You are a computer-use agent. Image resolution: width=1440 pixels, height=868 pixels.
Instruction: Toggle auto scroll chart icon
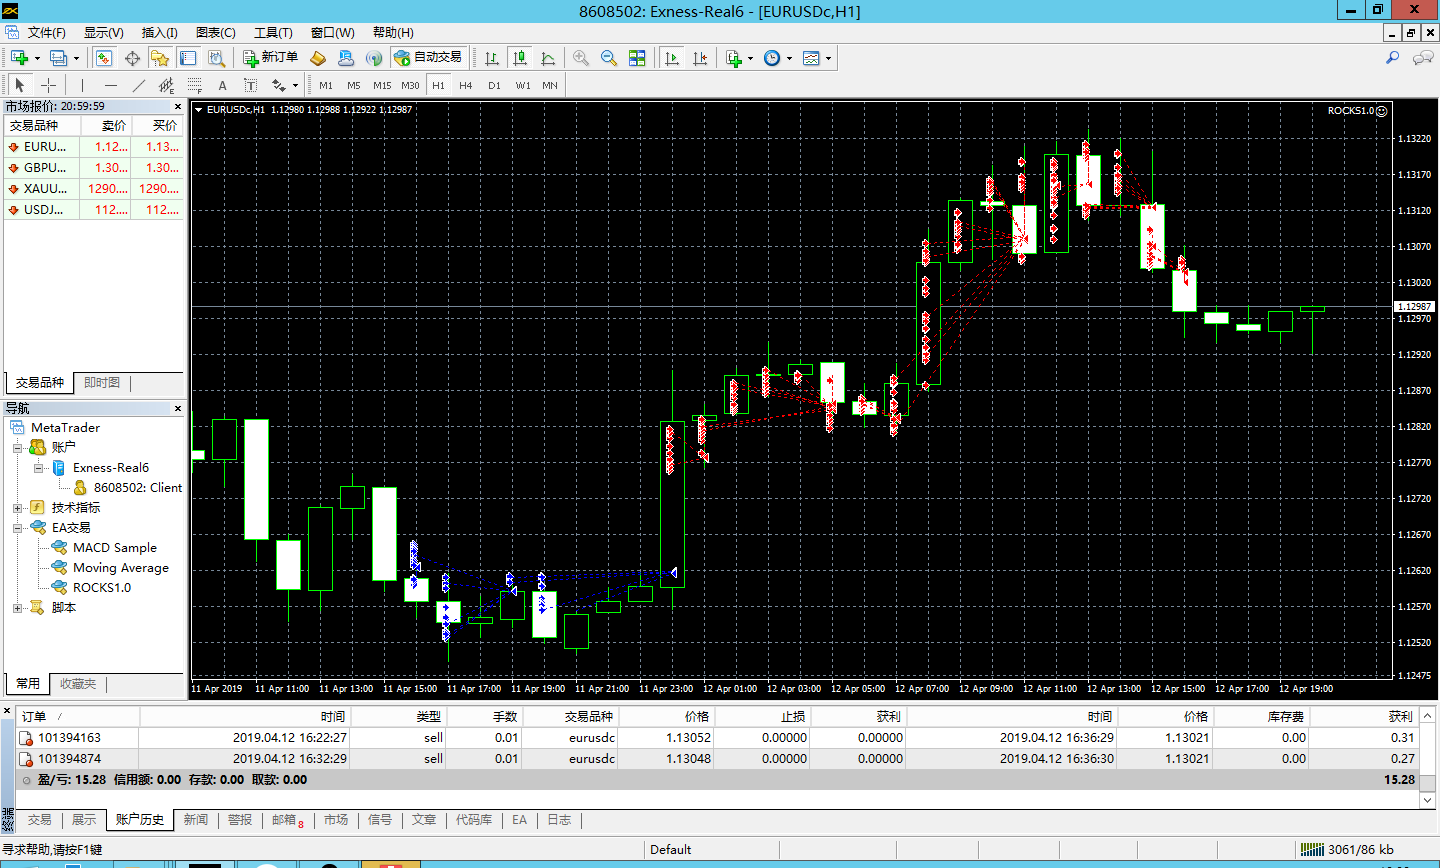(672, 58)
